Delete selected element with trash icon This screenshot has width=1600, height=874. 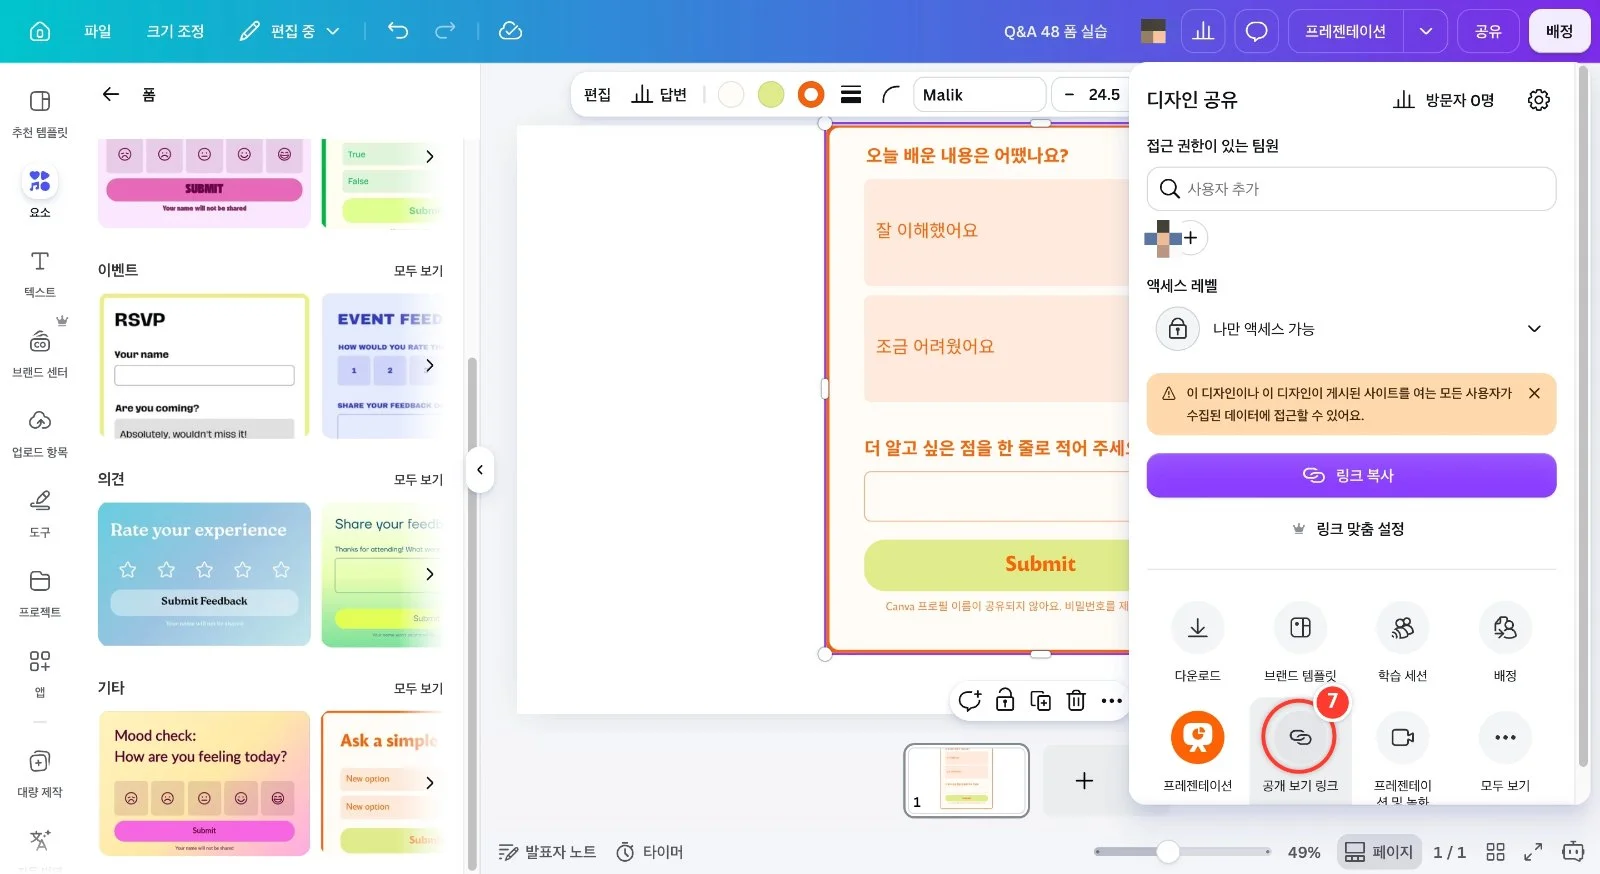coord(1076,701)
